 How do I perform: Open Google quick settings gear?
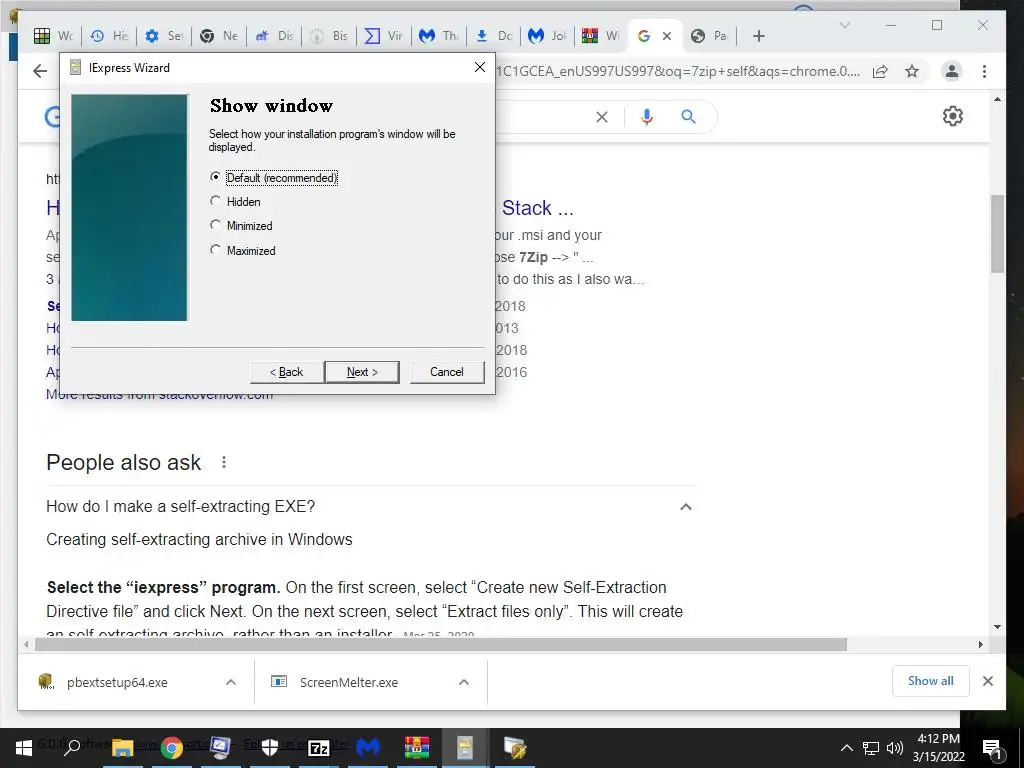tap(952, 116)
